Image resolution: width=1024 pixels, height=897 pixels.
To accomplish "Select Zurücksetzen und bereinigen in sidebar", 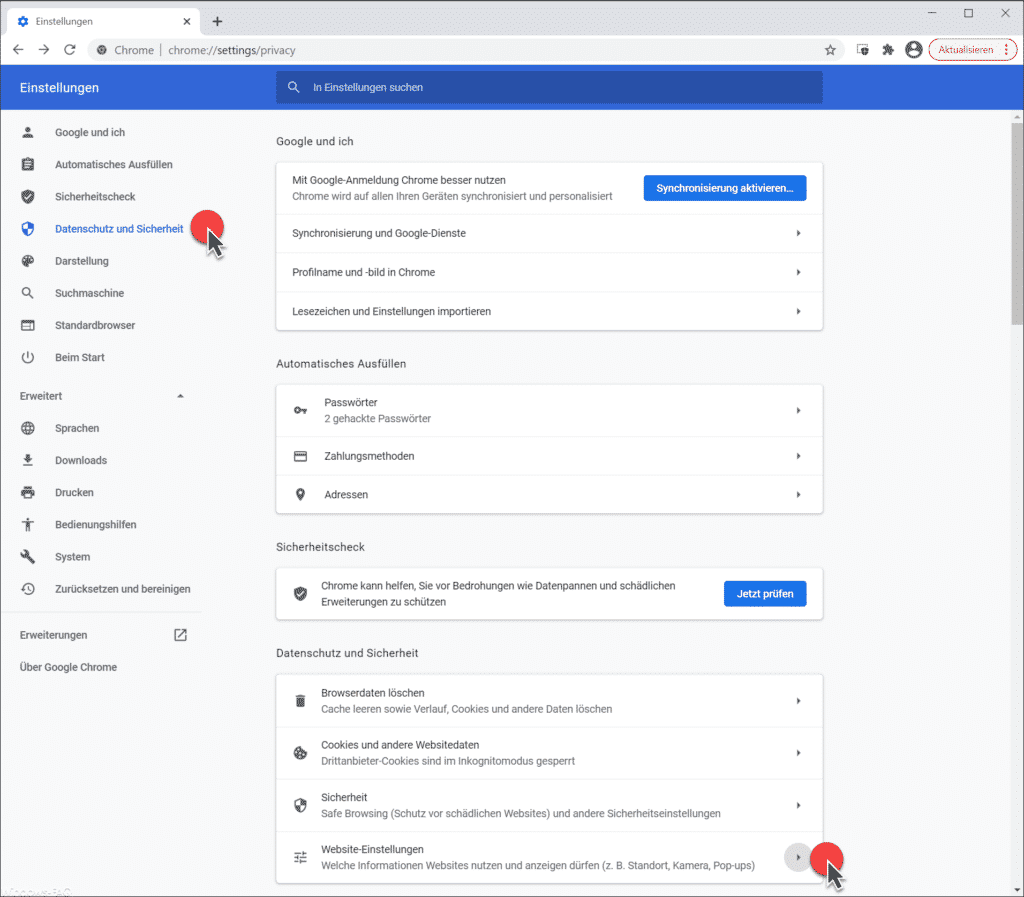I will pyautogui.click(x=123, y=589).
